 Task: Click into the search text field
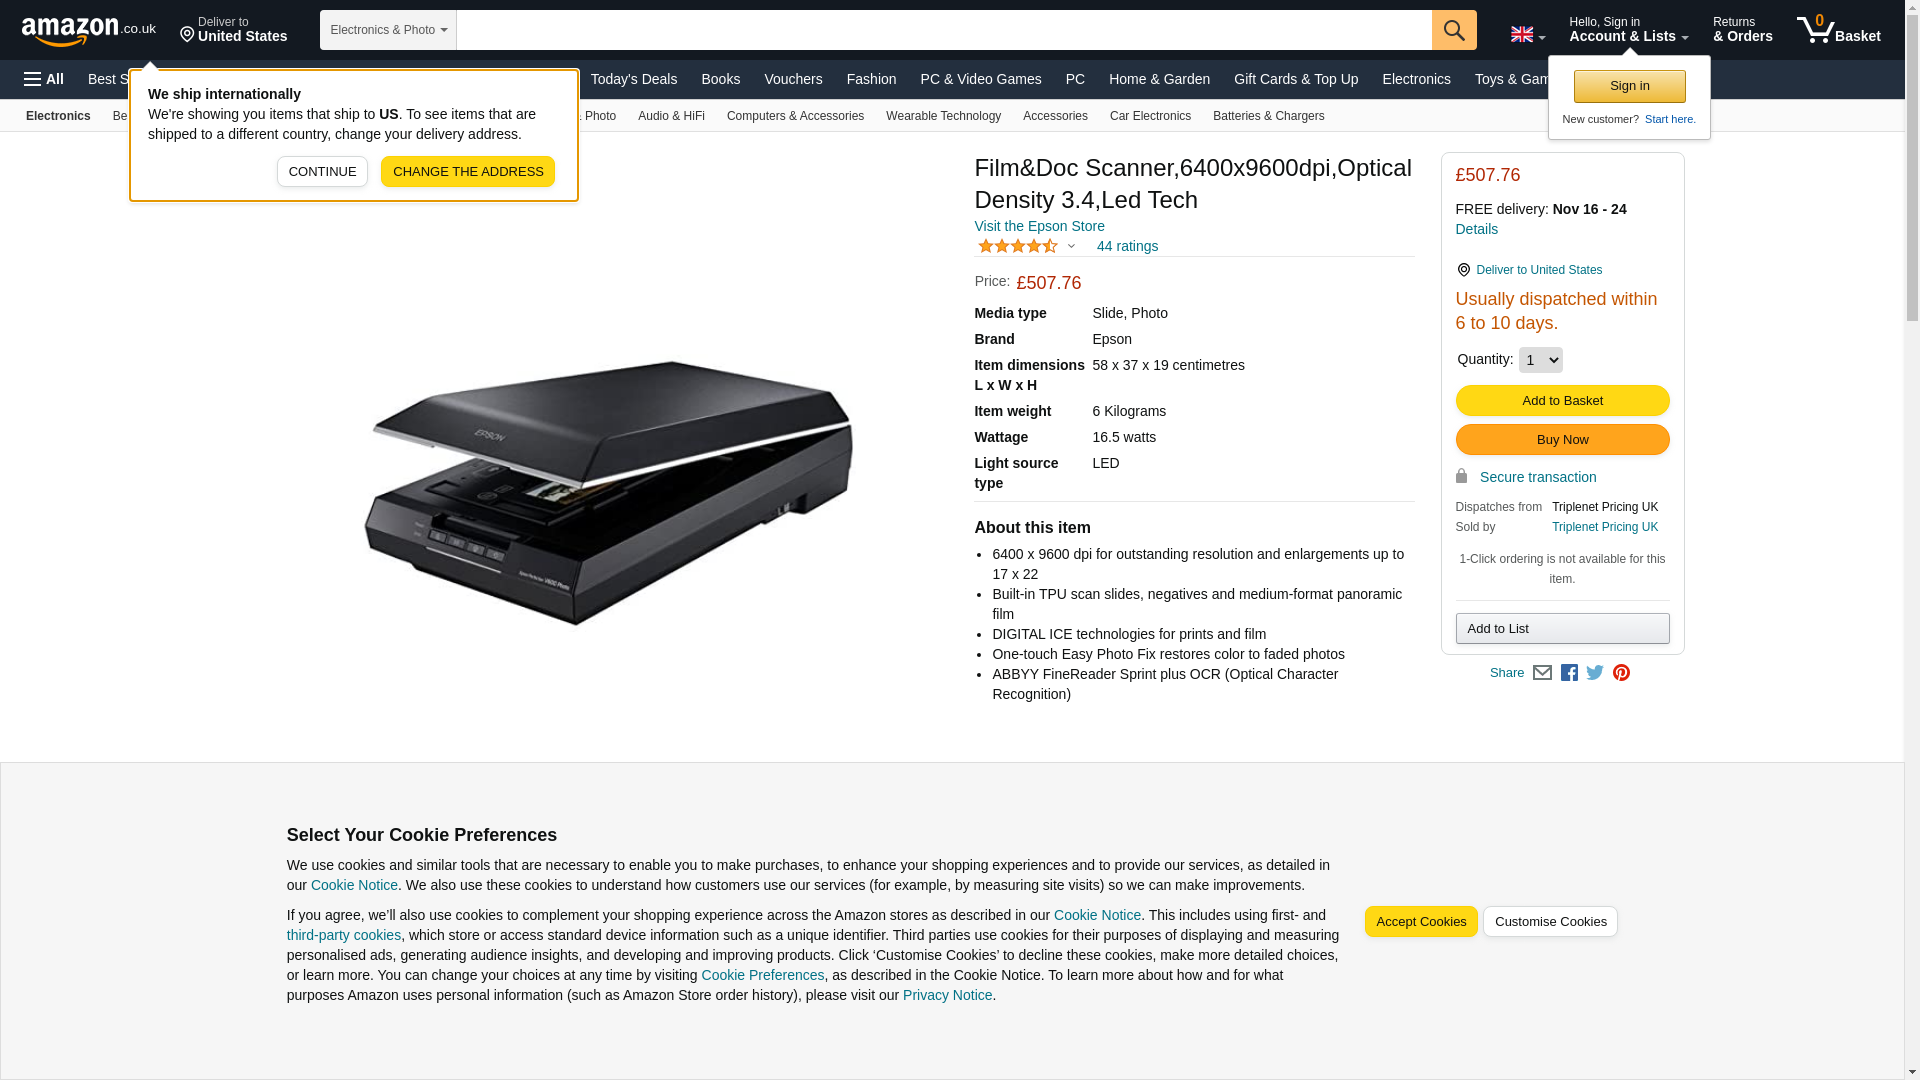pyautogui.click(x=944, y=30)
